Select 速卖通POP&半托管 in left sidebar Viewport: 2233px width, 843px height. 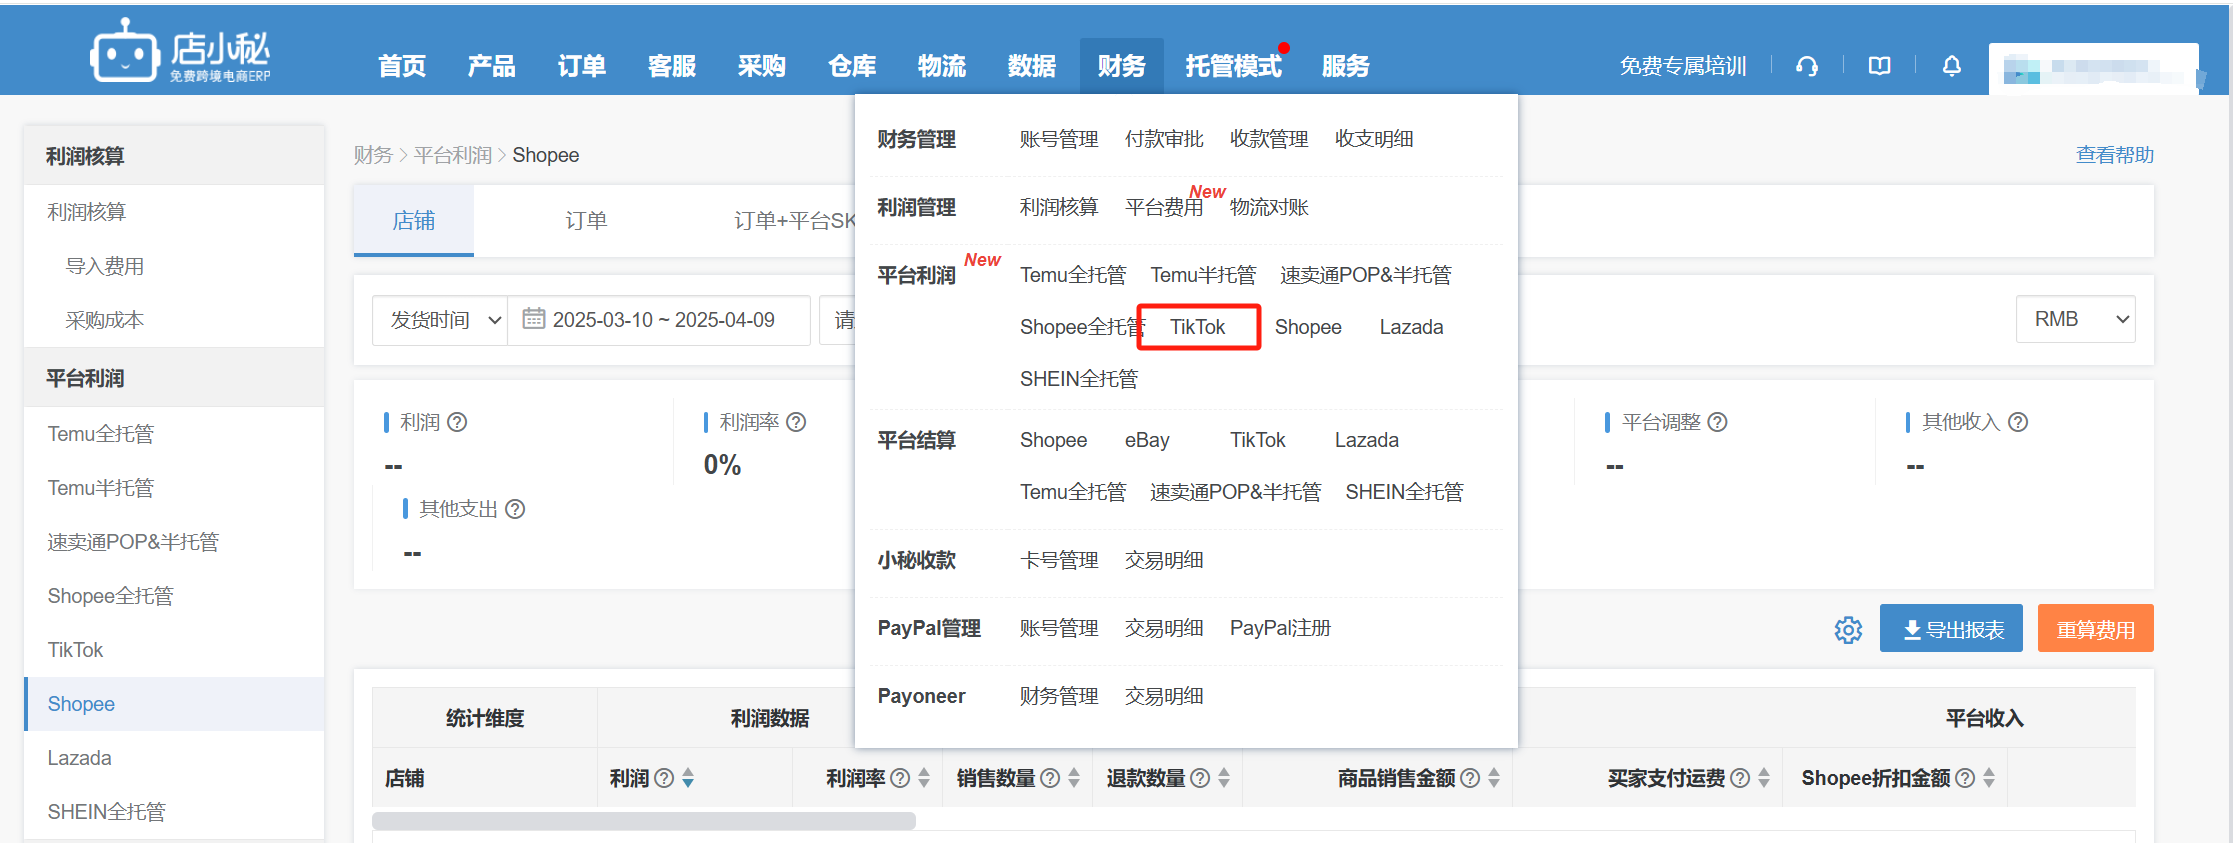(133, 542)
